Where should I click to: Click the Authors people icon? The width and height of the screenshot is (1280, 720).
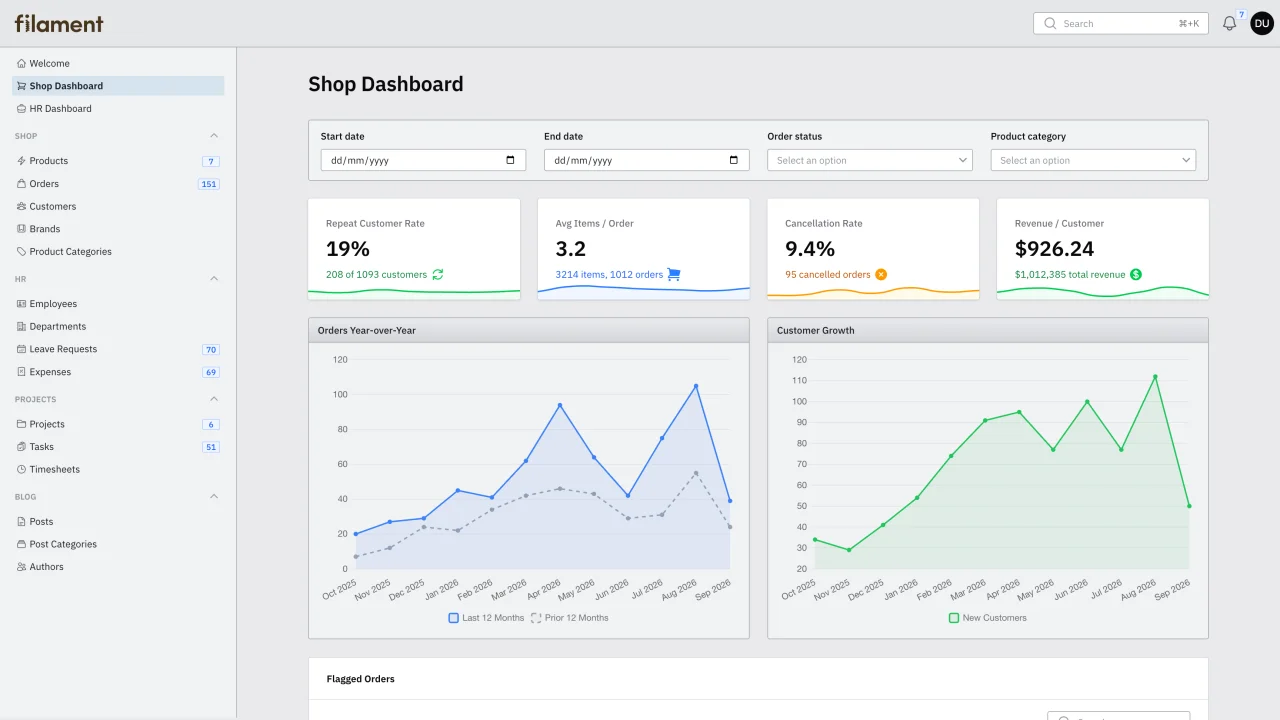[21, 567]
